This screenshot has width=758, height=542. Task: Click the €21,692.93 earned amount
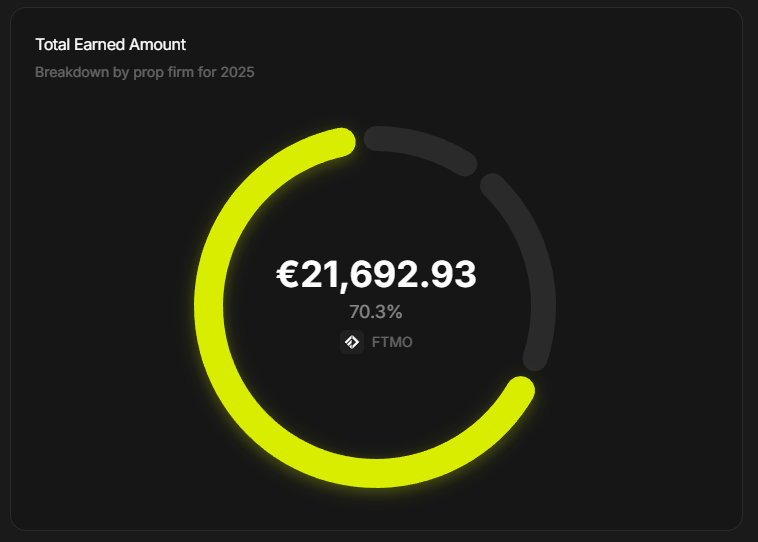(376, 275)
